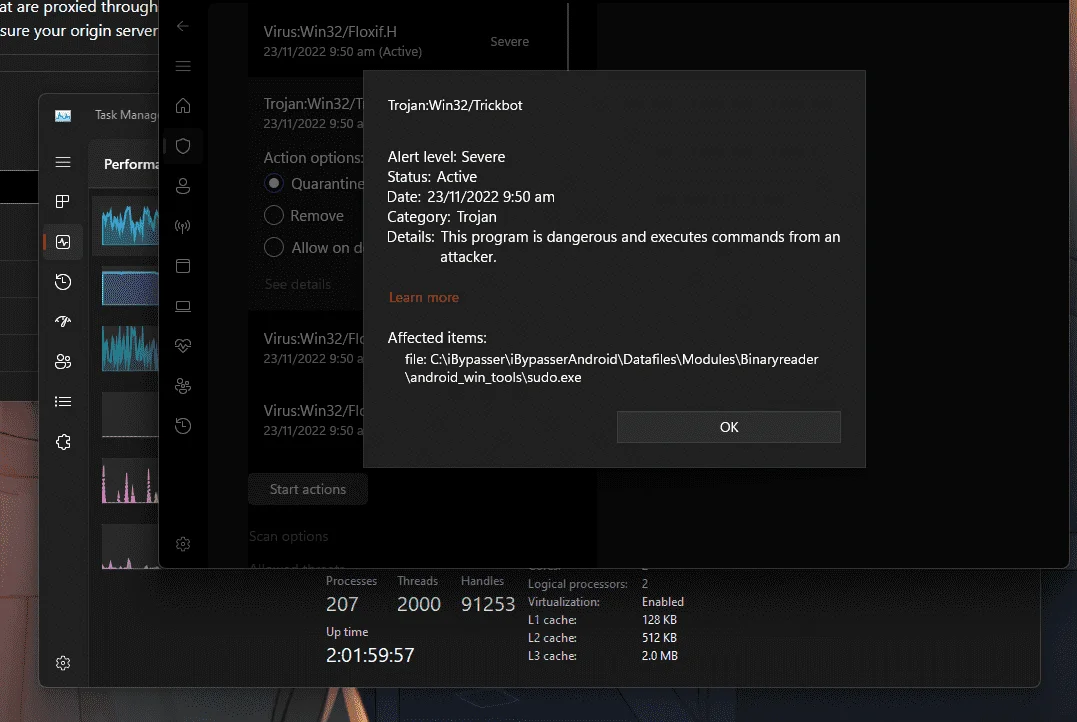Image resolution: width=1077 pixels, height=722 pixels.
Task: Open Task Manager Details list icon
Action: 63,402
